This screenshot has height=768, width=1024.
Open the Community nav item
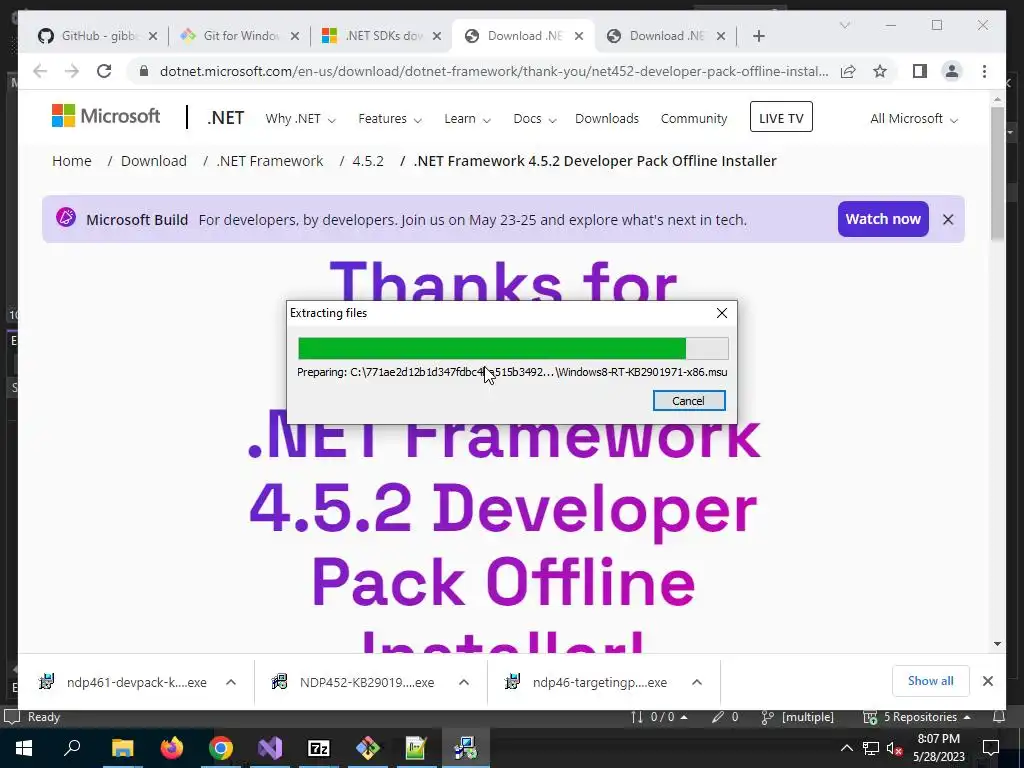(694, 119)
